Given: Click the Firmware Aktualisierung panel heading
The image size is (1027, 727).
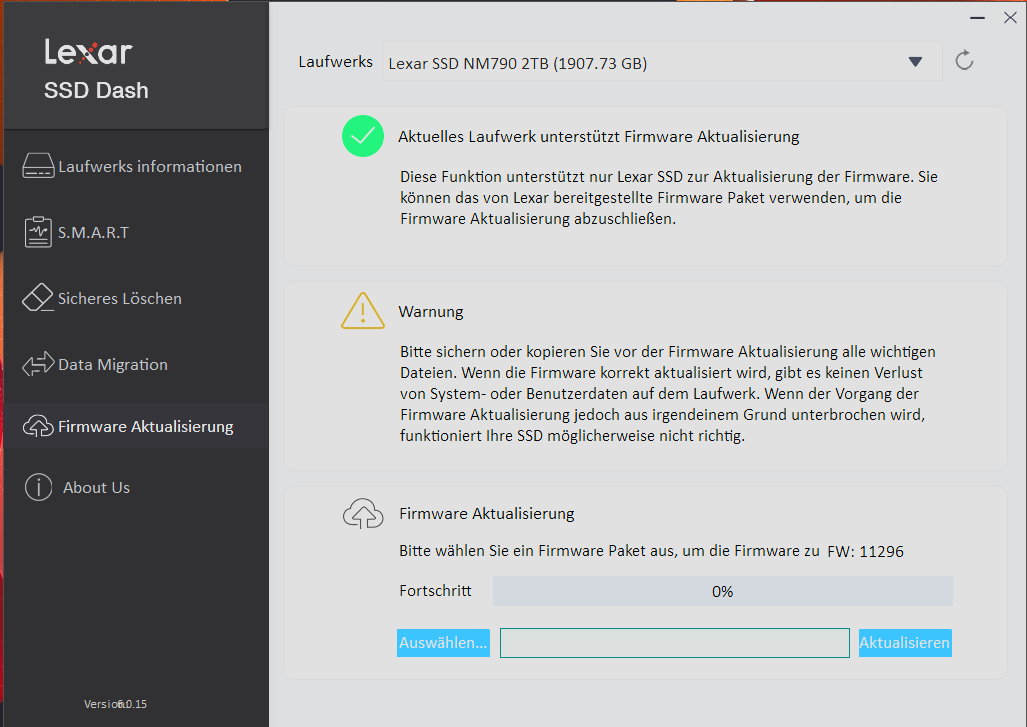Looking at the screenshot, I should click(487, 514).
